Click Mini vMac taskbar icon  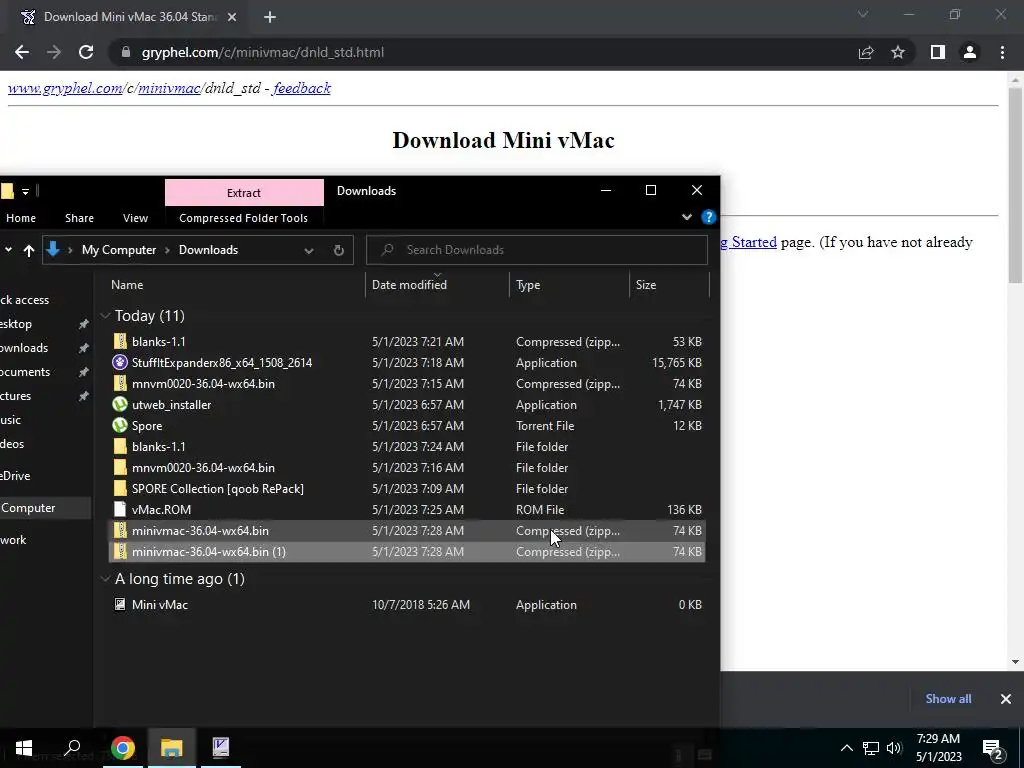[x=221, y=748]
